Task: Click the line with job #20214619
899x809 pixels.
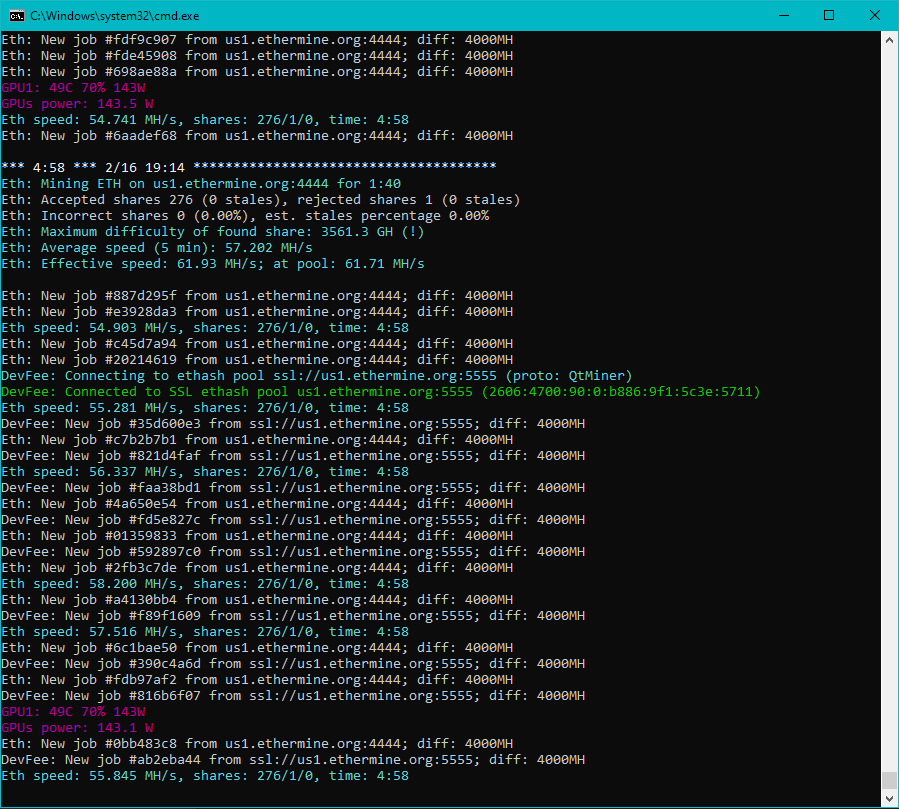Action: (x=257, y=359)
